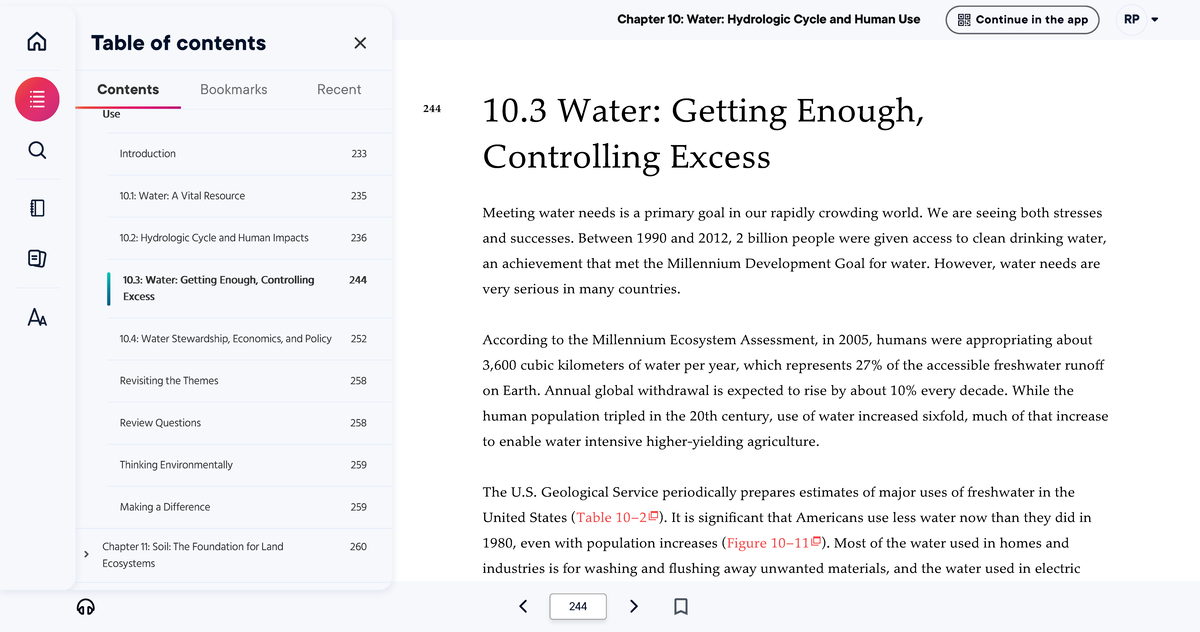The width and height of the screenshot is (1200, 632).
Task: Expand Chapter 11: Soil: The Foundation for Land Ecosystems
Action: coord(86,552)
